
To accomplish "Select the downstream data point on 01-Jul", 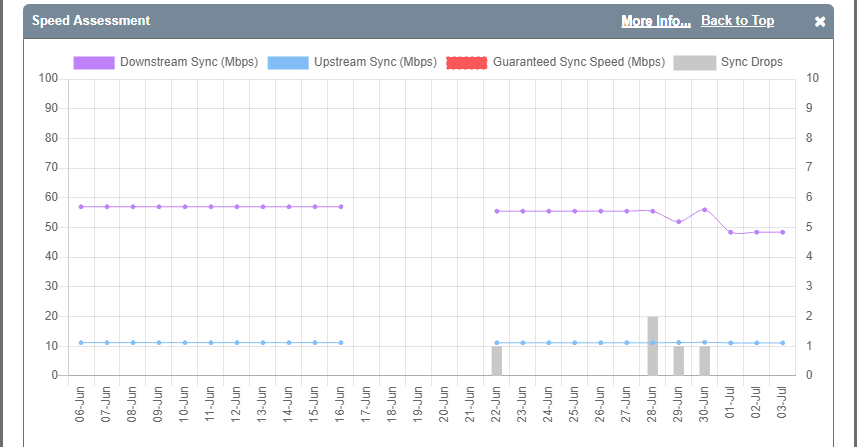I will 731,232.
